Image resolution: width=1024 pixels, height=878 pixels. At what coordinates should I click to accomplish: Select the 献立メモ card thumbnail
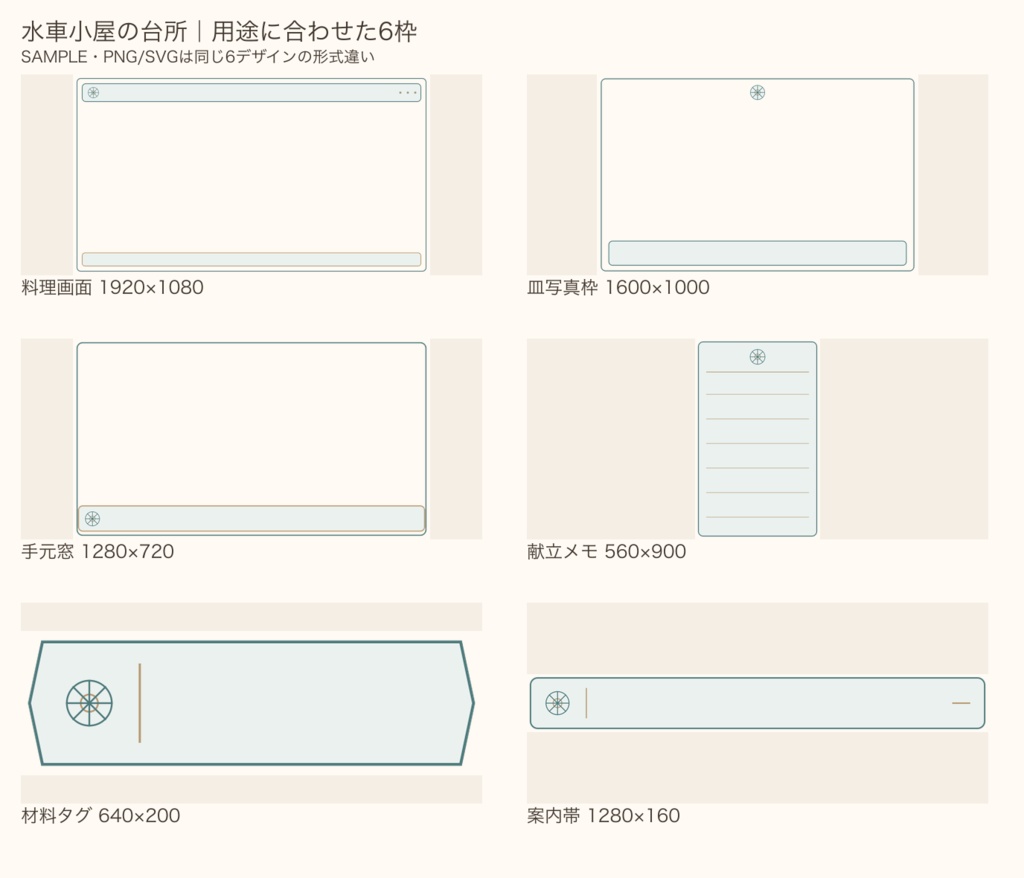click(758, 439)
